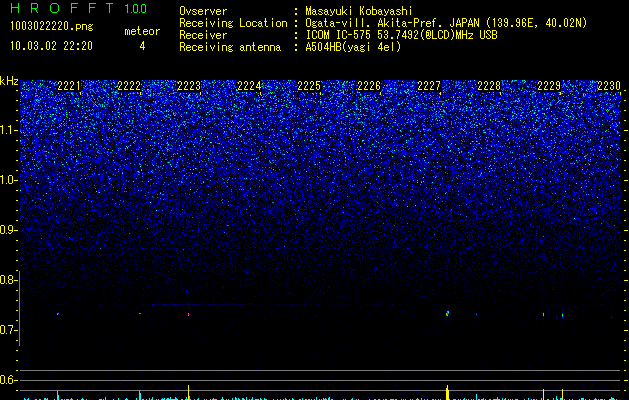The image size is (629, 400).
Task: Click the bright meteor echo just after 2227
Action: pyautogui.click(x=447, y=314)
